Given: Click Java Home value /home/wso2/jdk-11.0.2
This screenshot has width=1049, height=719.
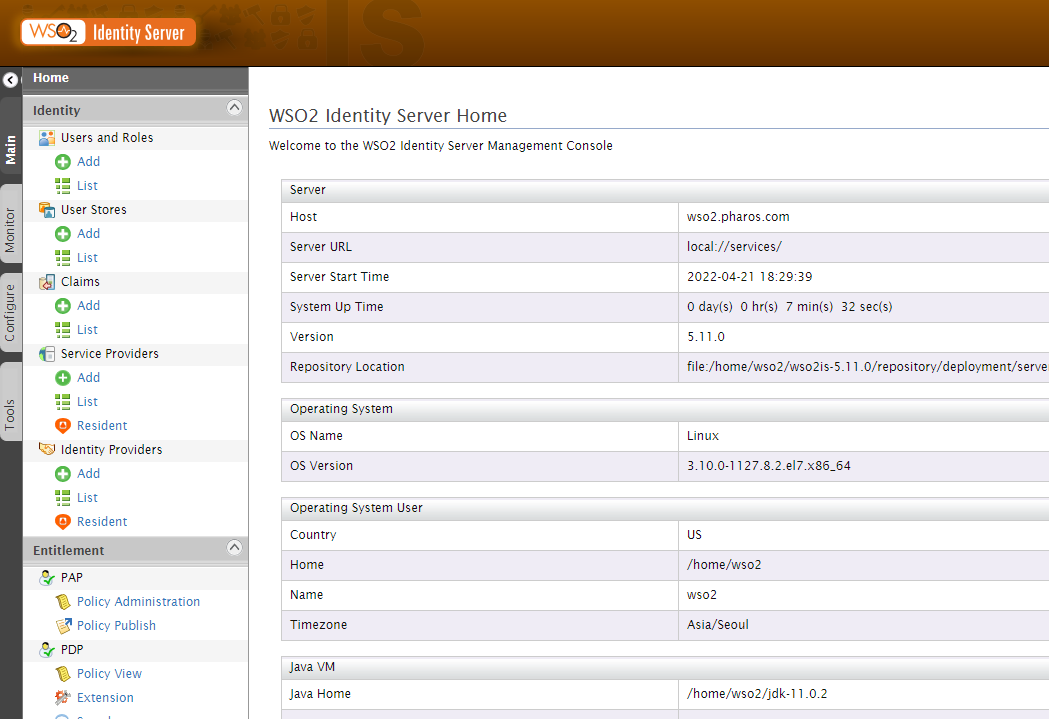Looking at the screenshot, I should [x=757, y=694].
